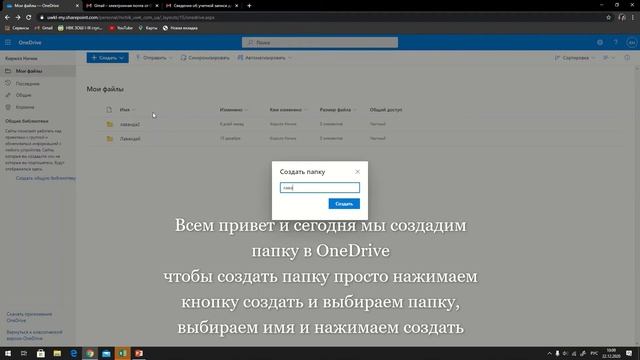Viewport: 640px width, 360px height.
Task: Open PowerPoint from the taskbar
Action: pyautogui.click(x=139, y=353)
